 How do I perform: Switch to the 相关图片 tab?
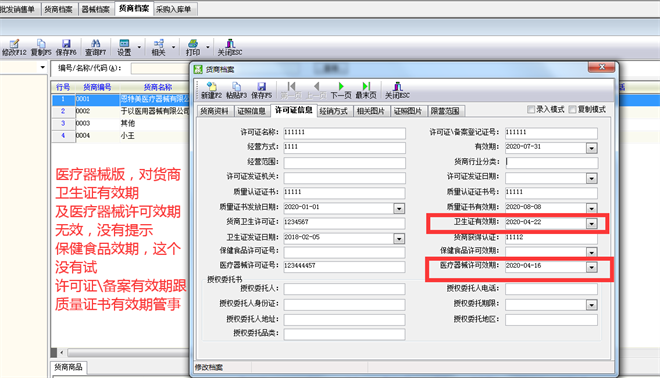(371, 111)
